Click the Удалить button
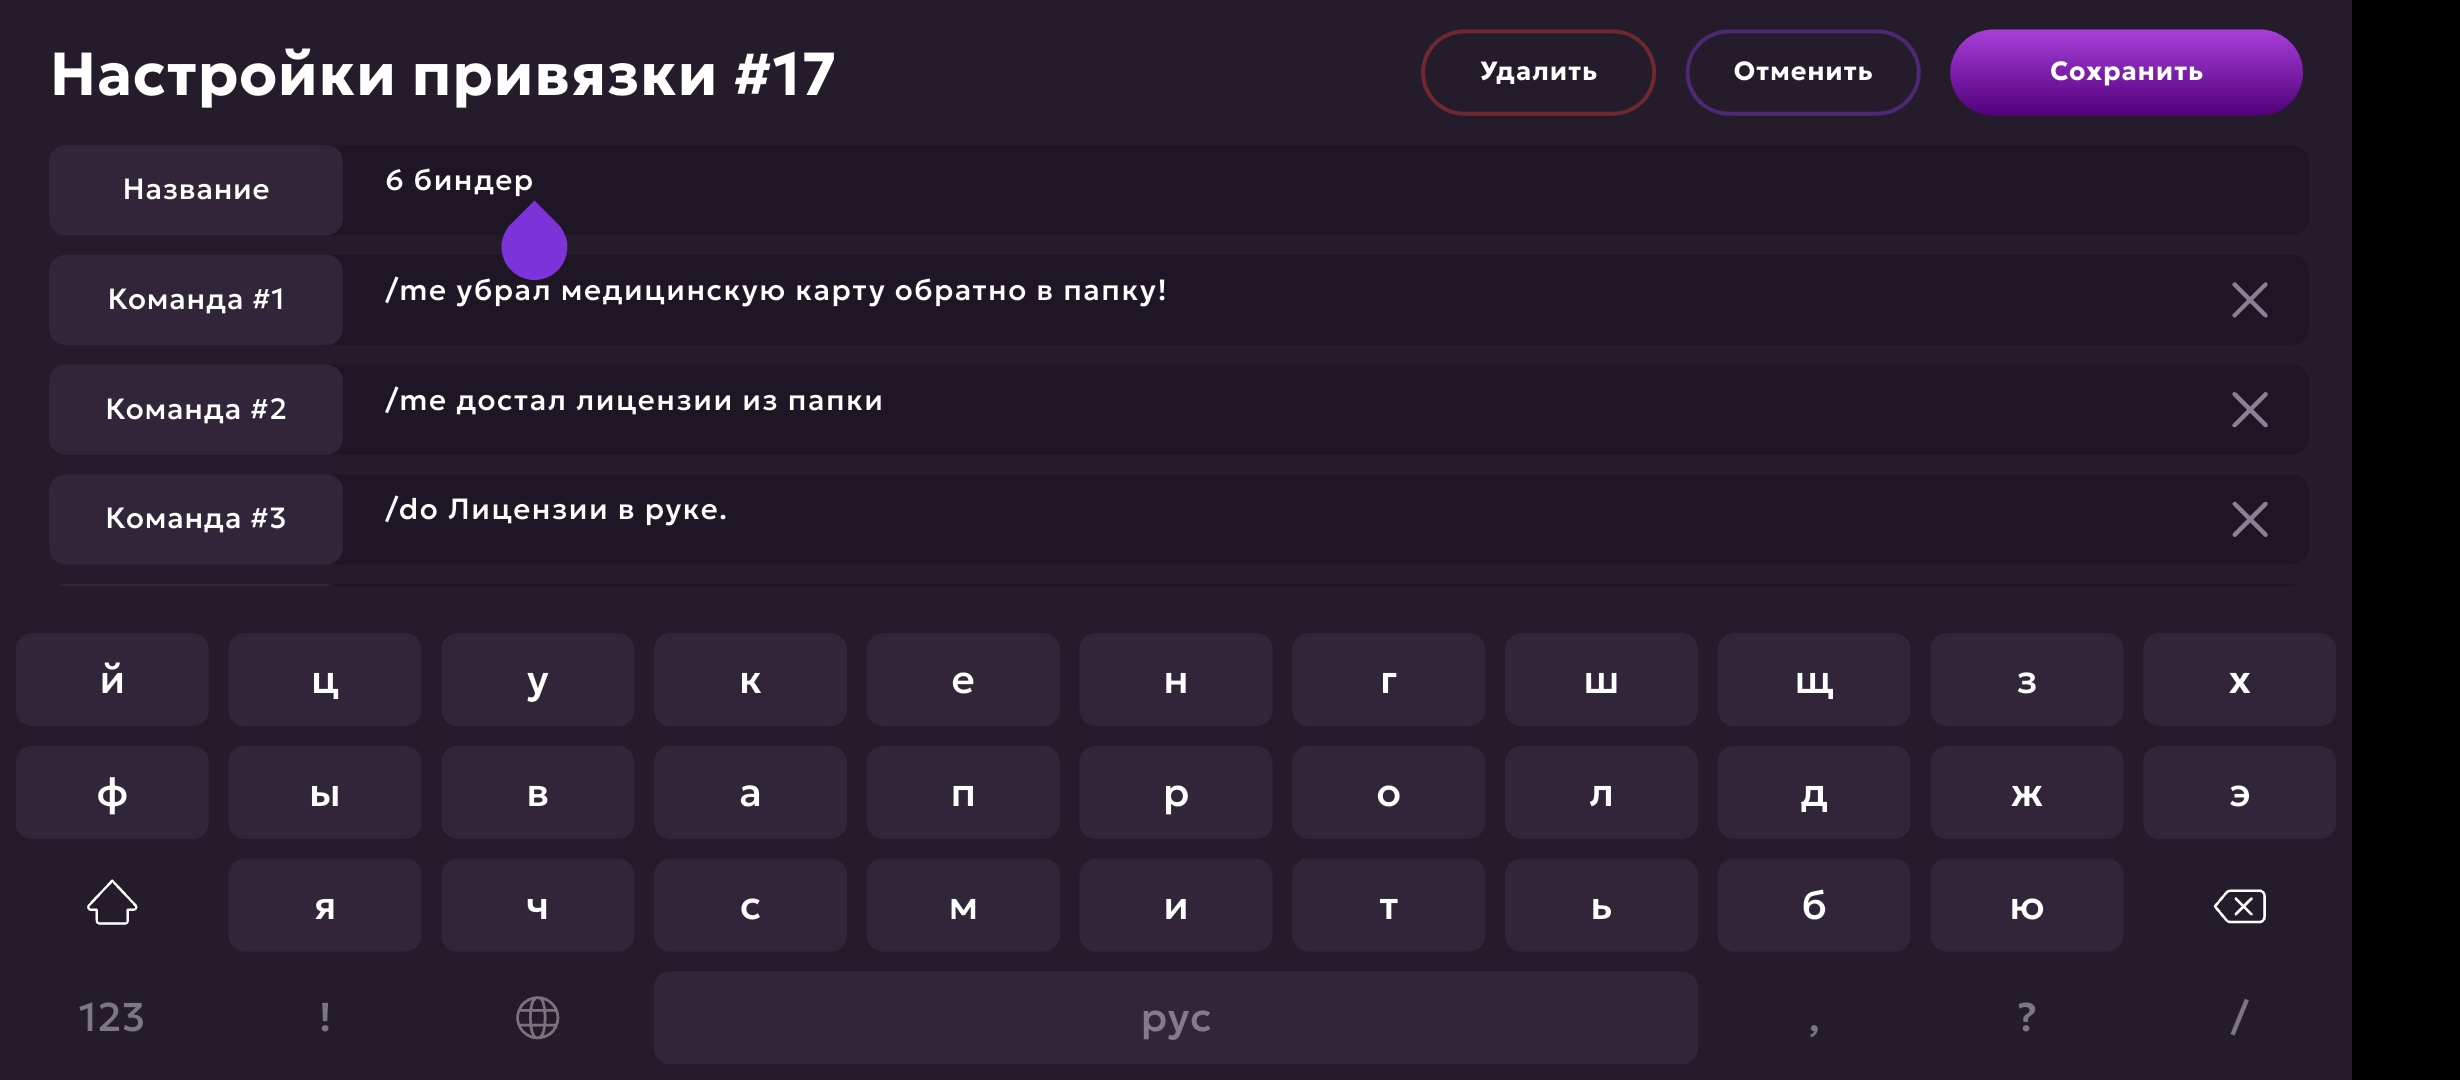The height and width of the screenshot is (1080, 2460). point(1537,72)
